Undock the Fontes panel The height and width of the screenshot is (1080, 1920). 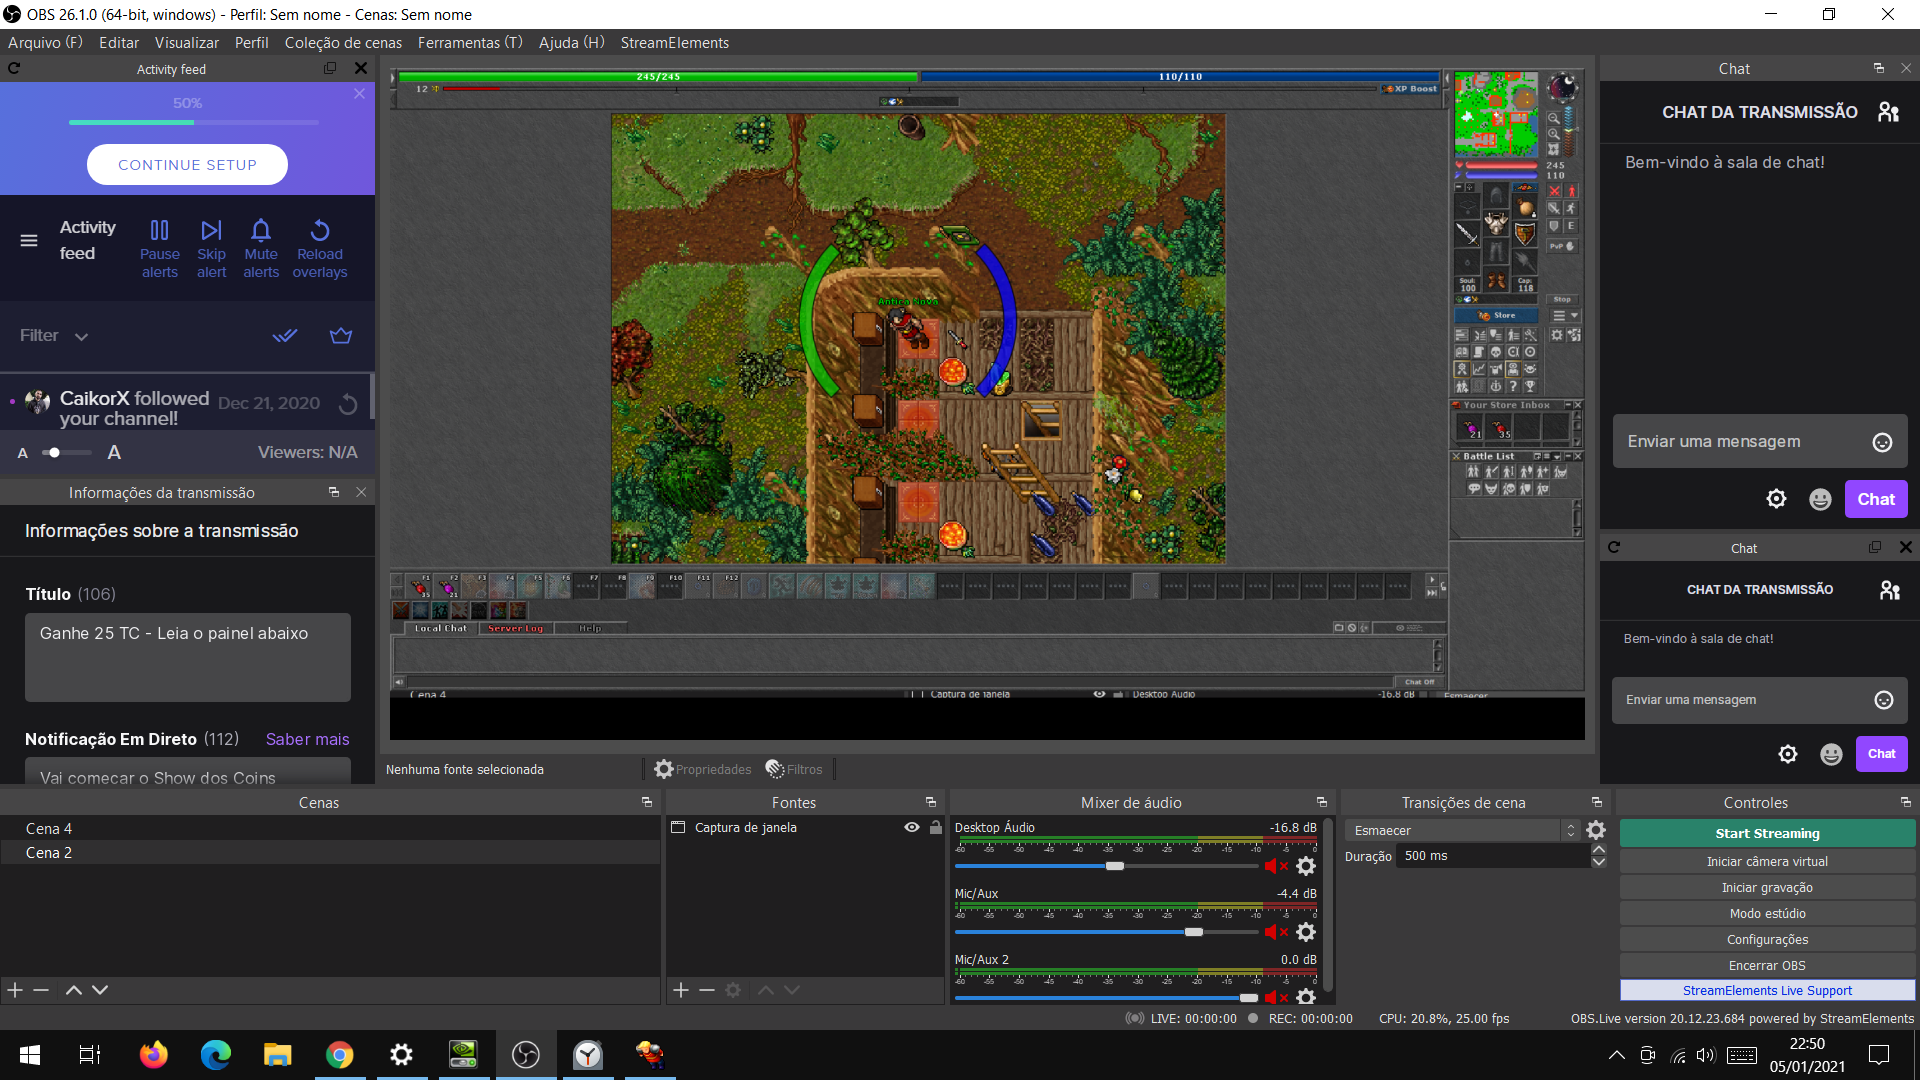931,802
